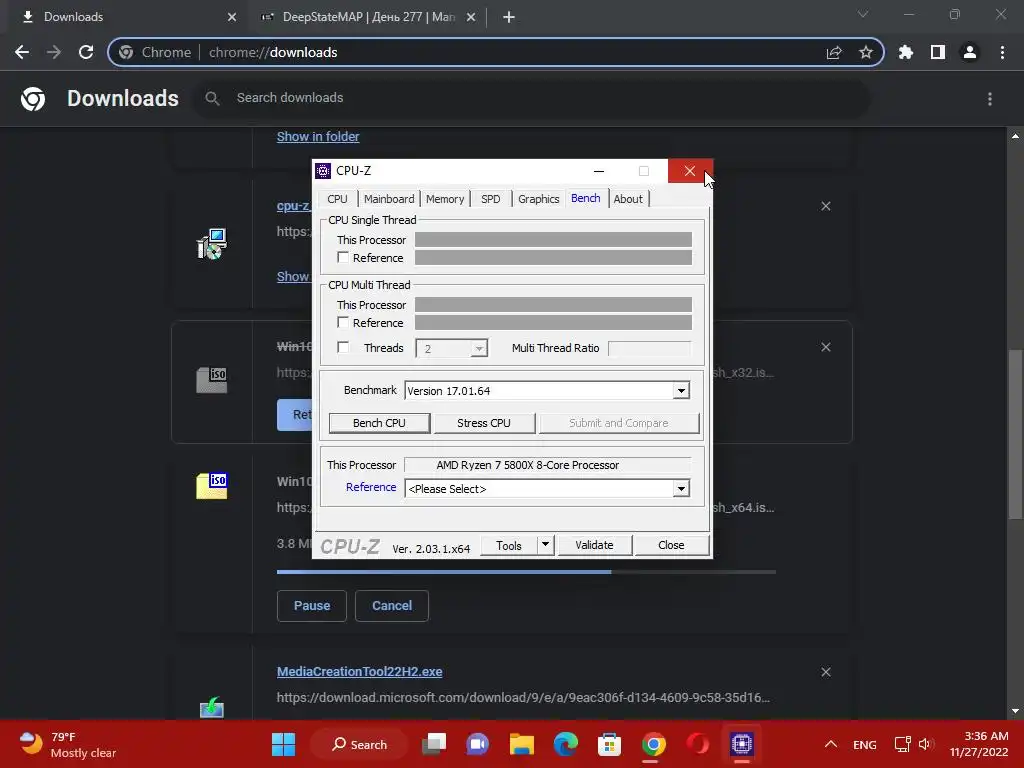
Task: Click the Validate button
Action: (x=594, y=545)
